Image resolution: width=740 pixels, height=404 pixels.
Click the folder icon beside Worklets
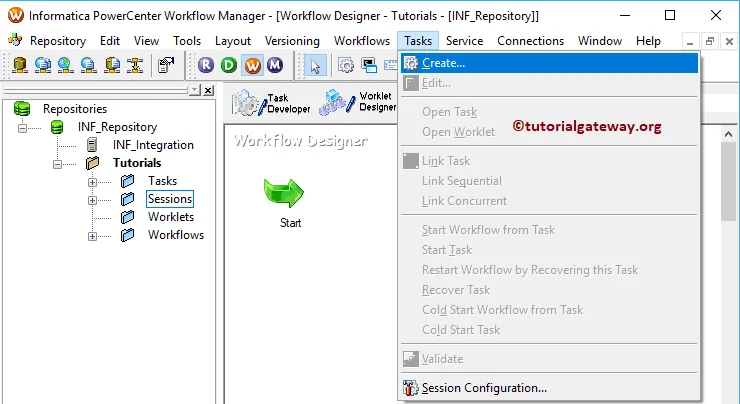point(127,217)
